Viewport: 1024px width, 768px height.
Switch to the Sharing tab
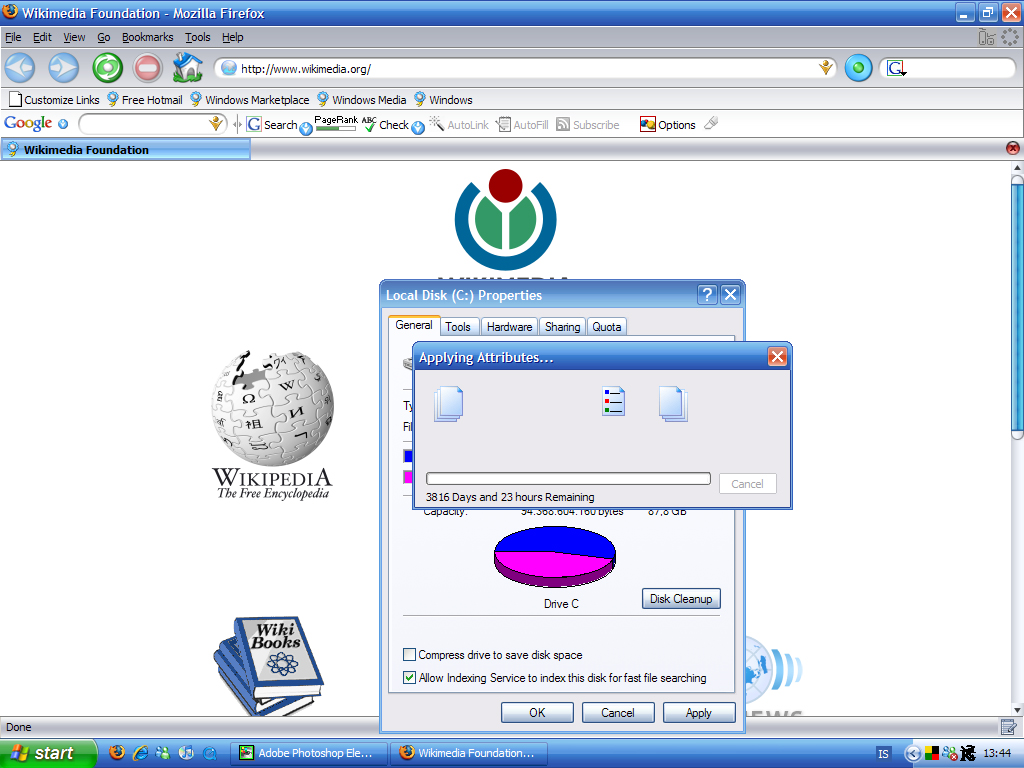click(562, 327)
